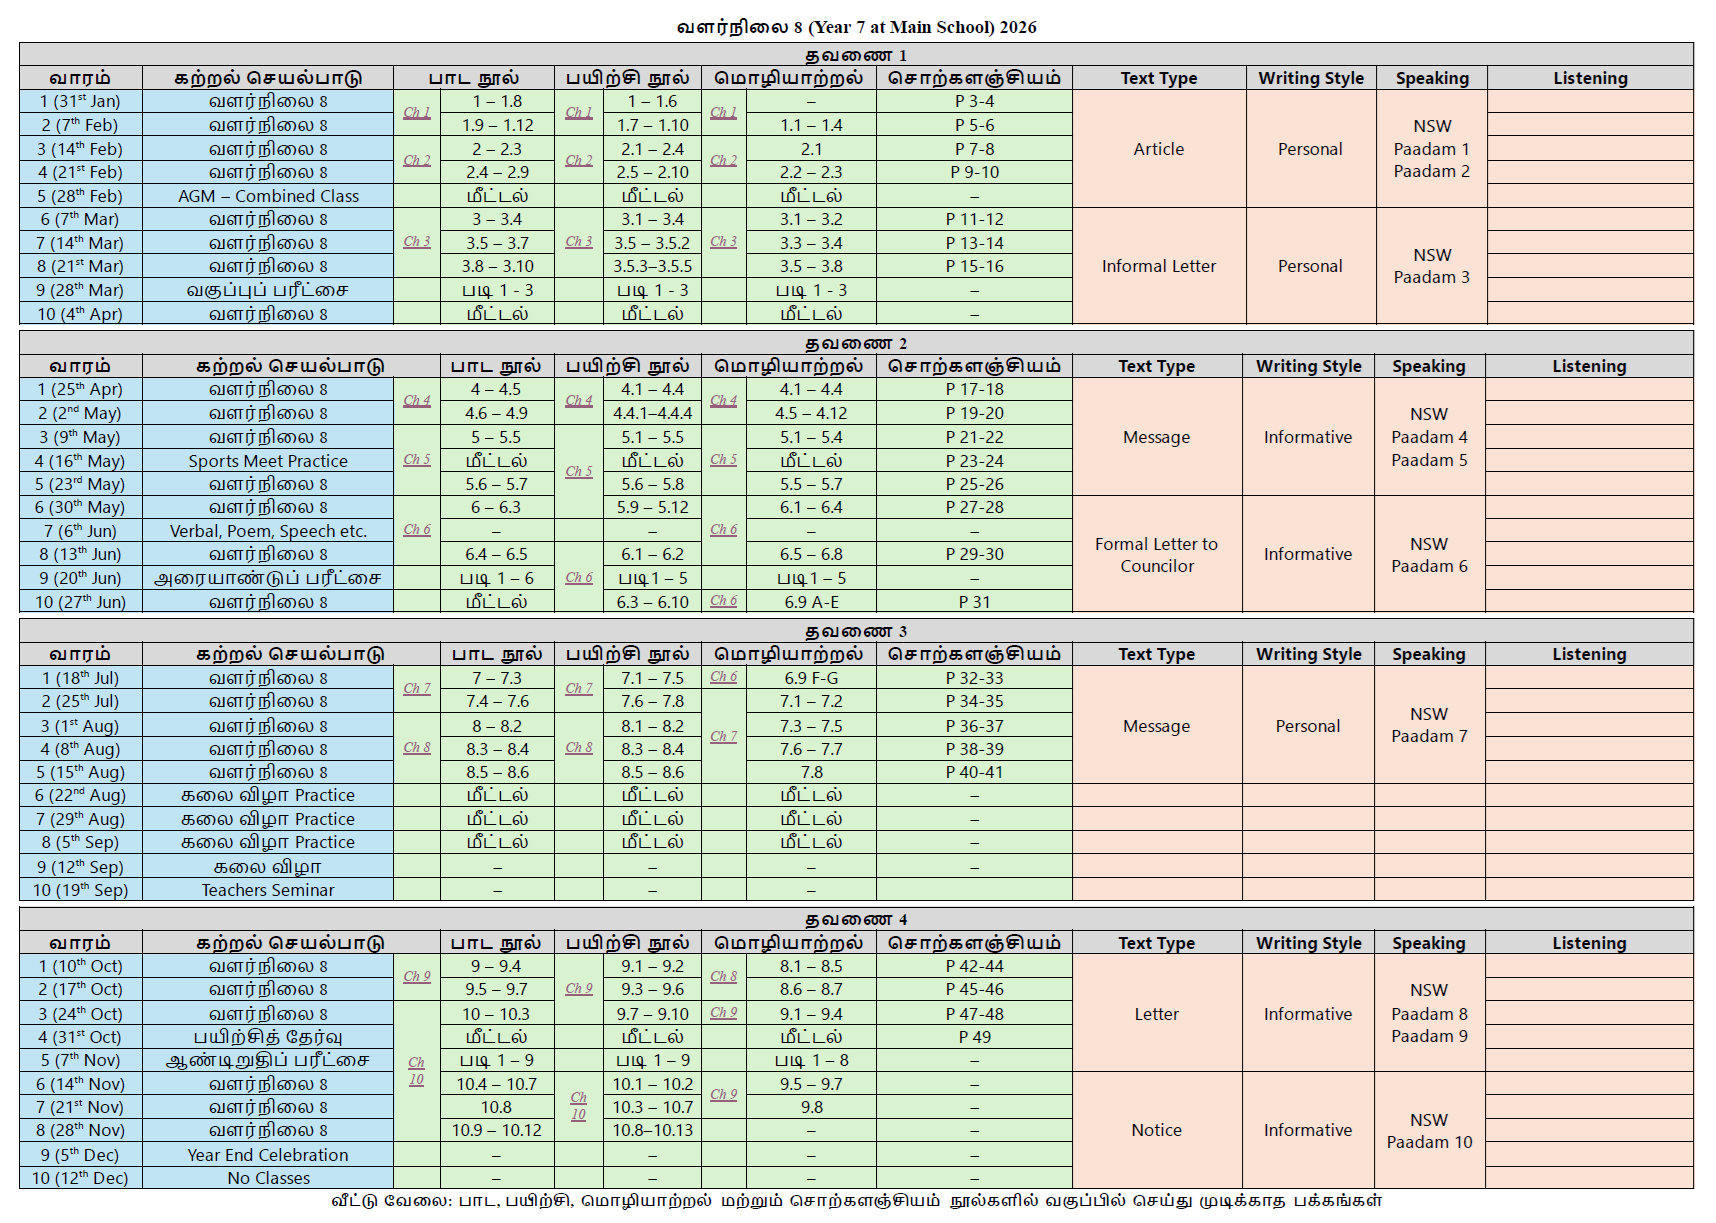The height and width of the screenshot is (1223, 1716).
Task: Click the 'Informal Letter' text type cell
Action: [1158, 266]
